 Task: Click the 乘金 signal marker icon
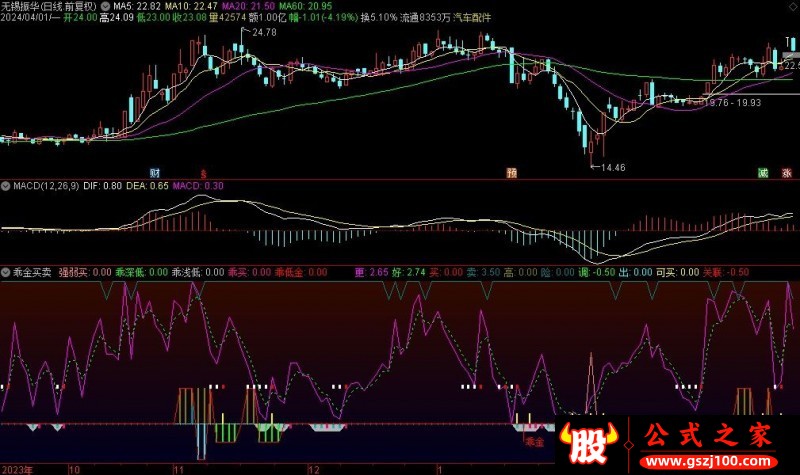521,438
